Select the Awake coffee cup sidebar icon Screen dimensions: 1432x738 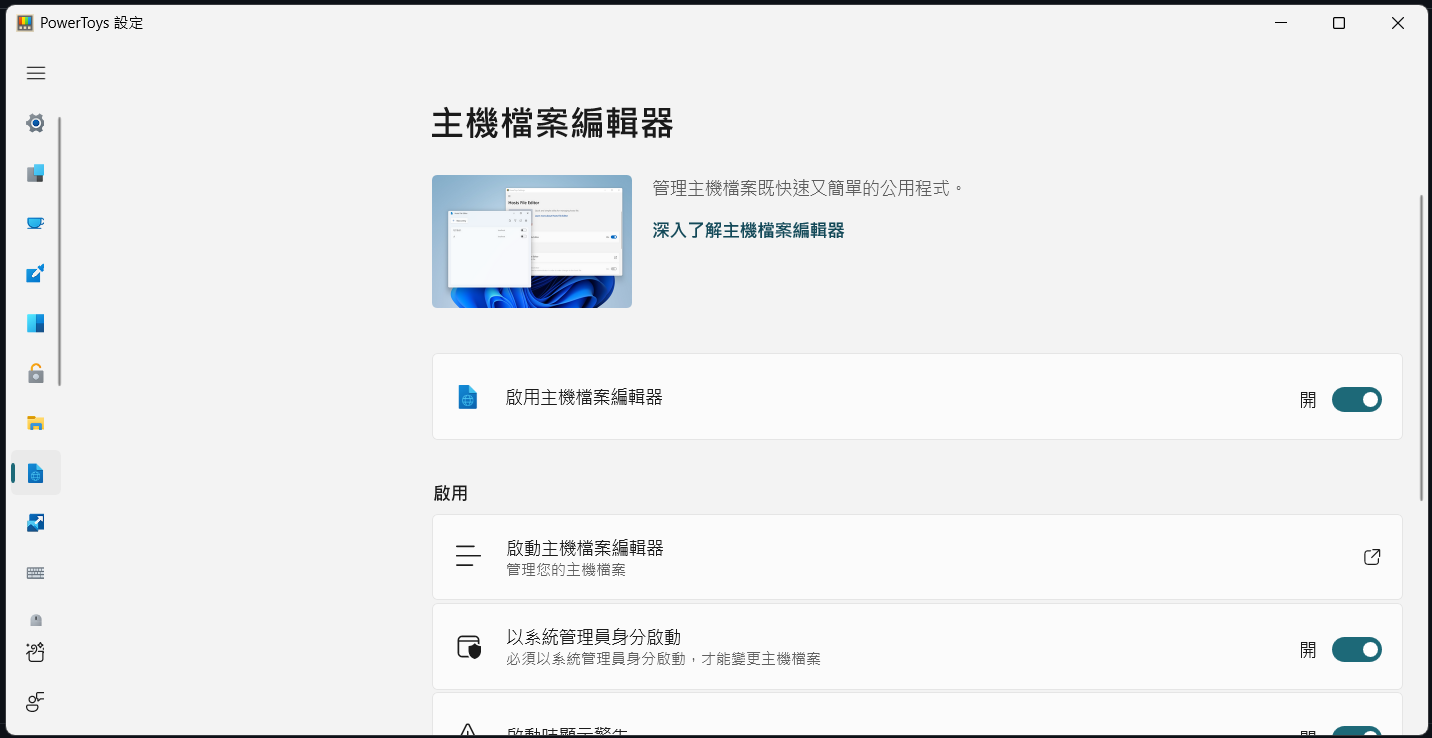[35, 222]
